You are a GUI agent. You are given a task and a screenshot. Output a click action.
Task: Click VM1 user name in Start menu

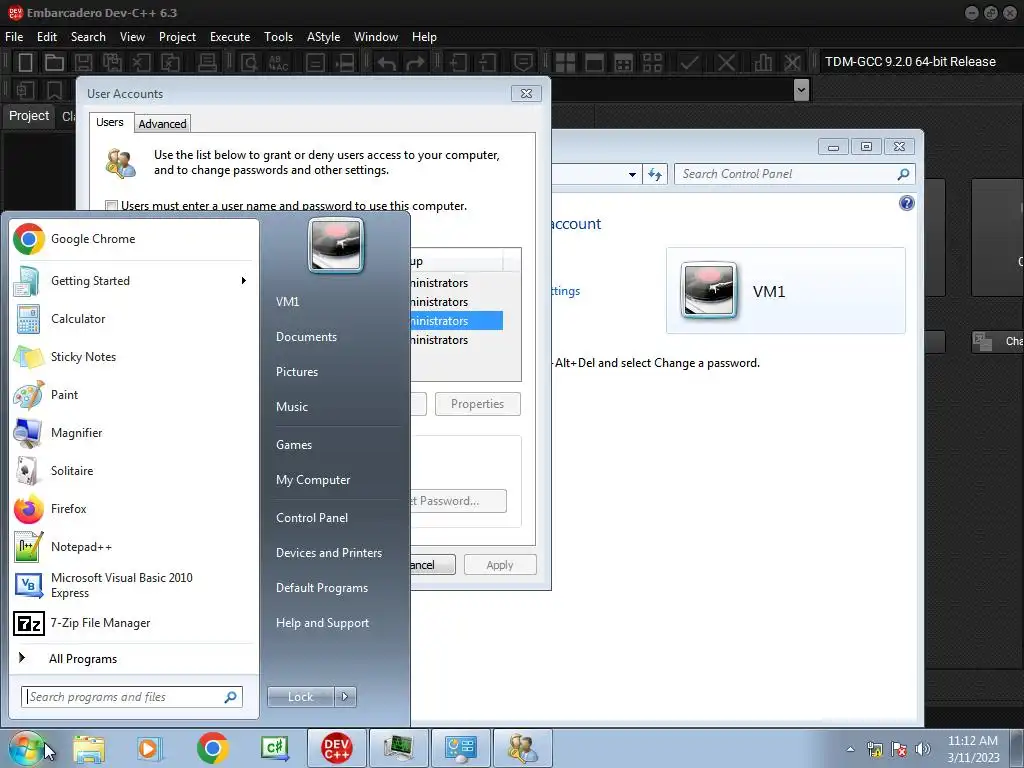tap(287, 302)
